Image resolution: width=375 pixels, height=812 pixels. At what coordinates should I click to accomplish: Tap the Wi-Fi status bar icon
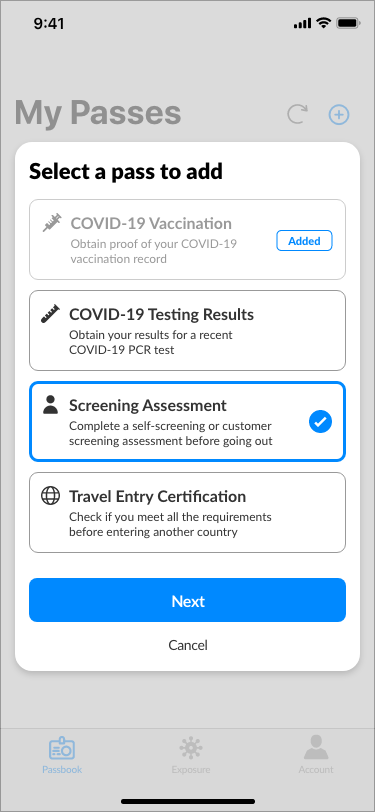(324, 23)
